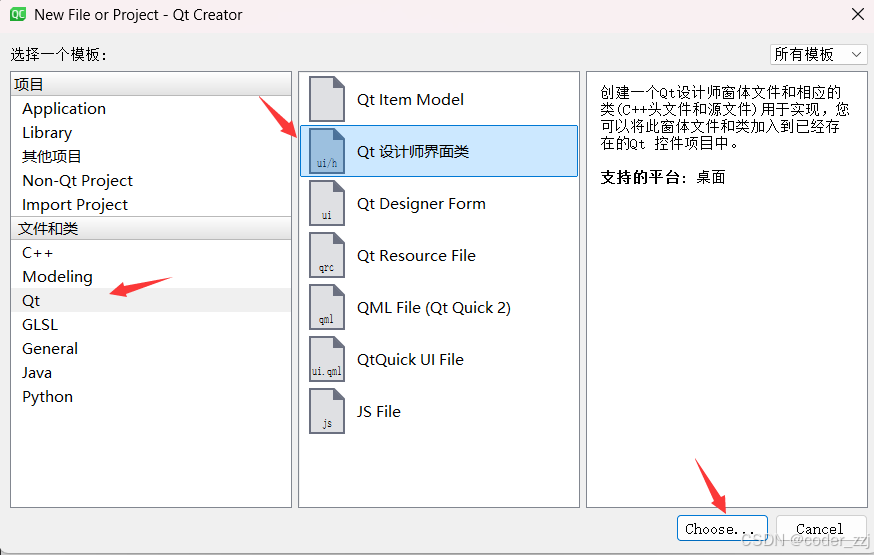
Task: Choose the Qt 设计师界面类 template
Action: pos(439,151)
